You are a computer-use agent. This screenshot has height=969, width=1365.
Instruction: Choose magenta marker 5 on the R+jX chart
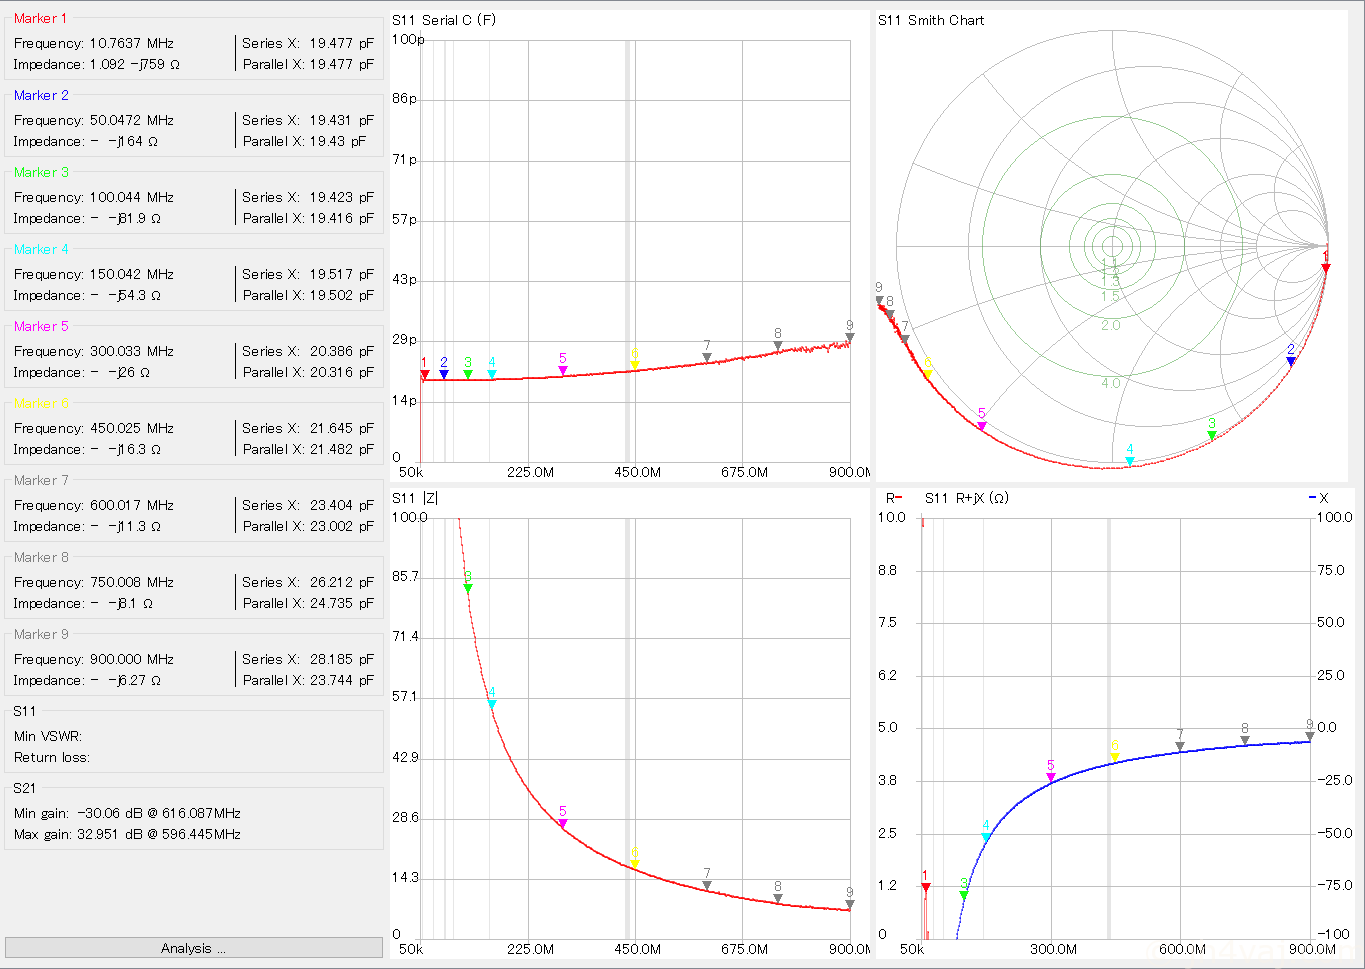click(1051, 777)
